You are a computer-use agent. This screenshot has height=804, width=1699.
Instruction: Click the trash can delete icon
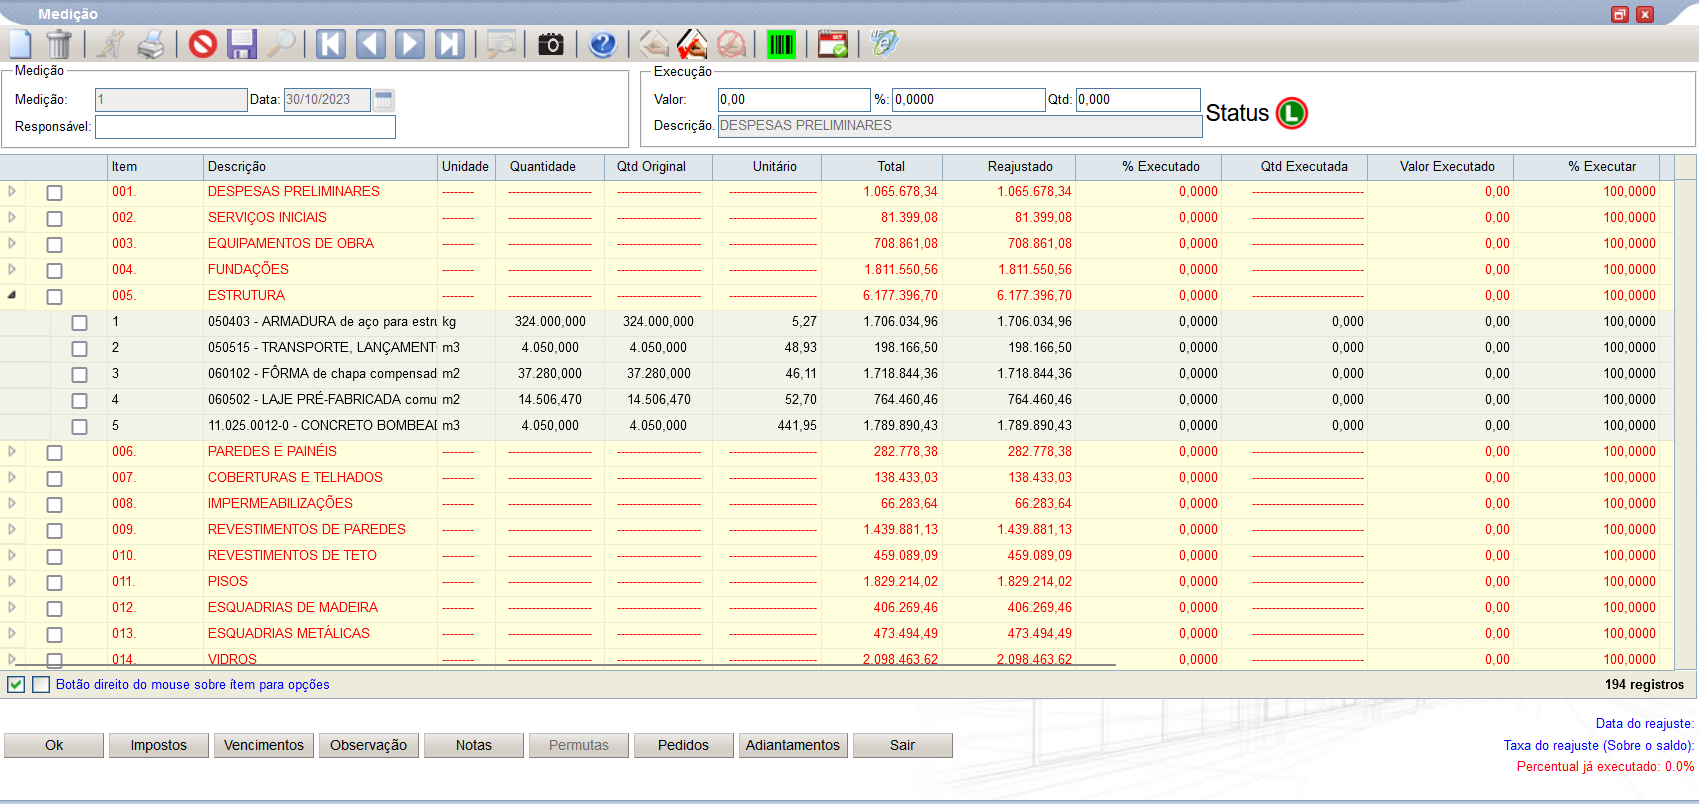pos(59,44)
